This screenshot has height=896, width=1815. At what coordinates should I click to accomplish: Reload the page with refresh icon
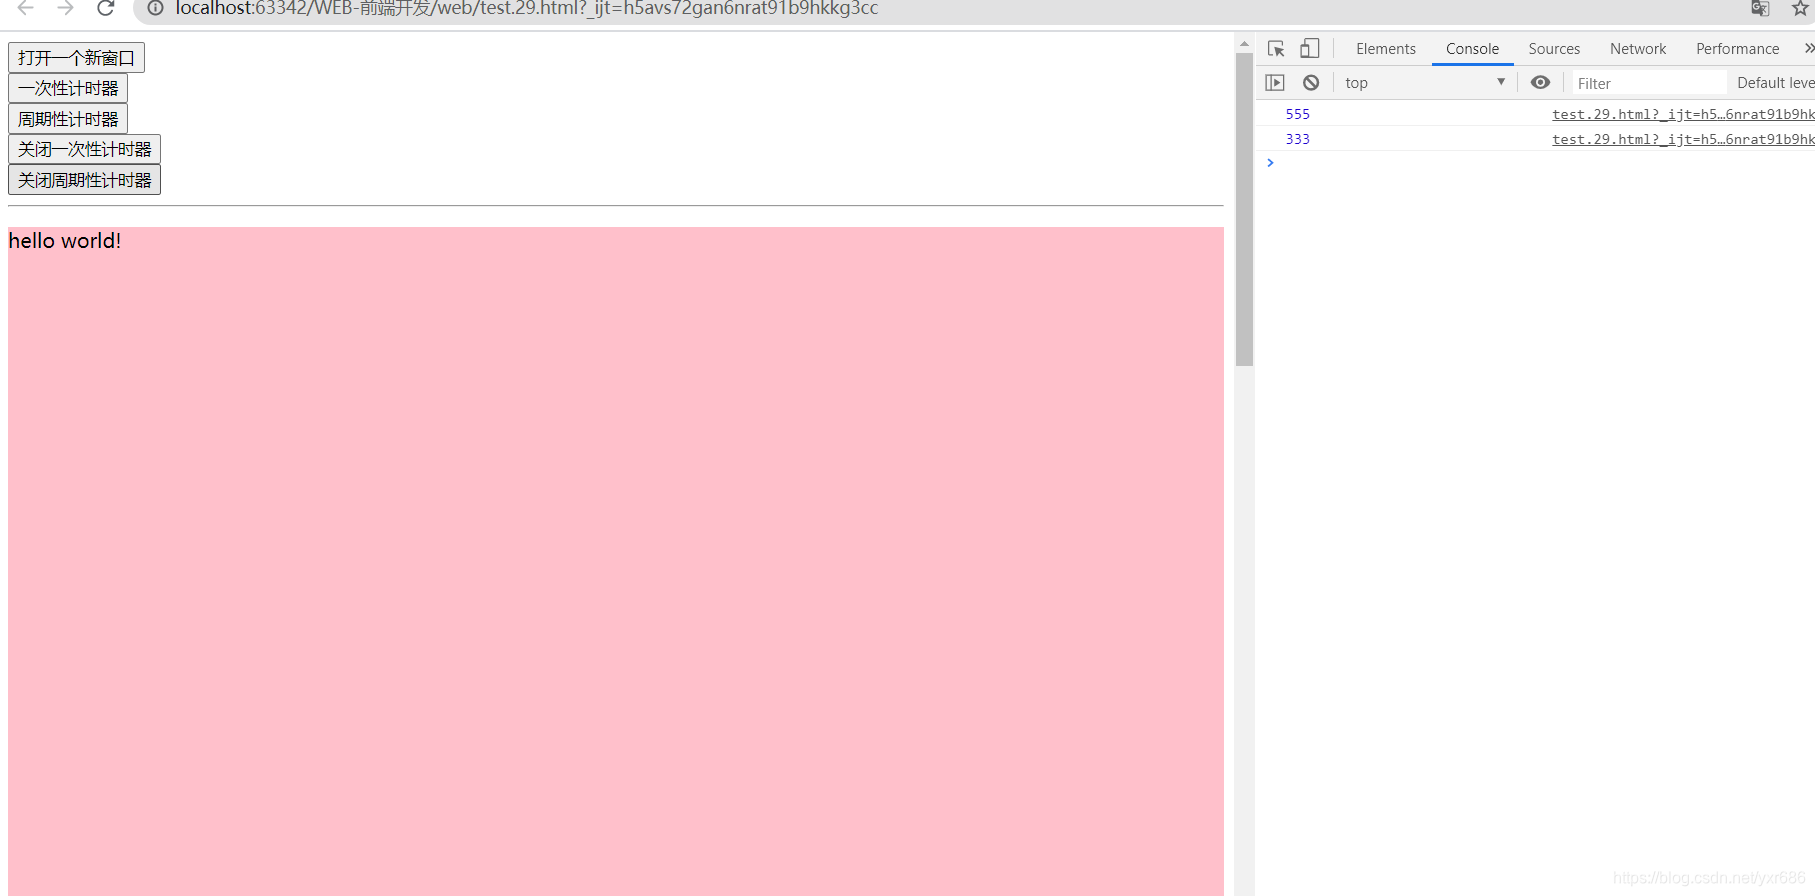[x=106, y=8]
